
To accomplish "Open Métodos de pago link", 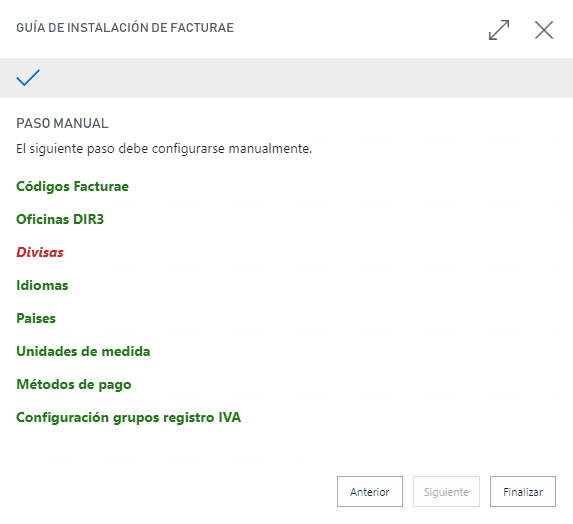I will pyautogui.click(x=74, y=384).
